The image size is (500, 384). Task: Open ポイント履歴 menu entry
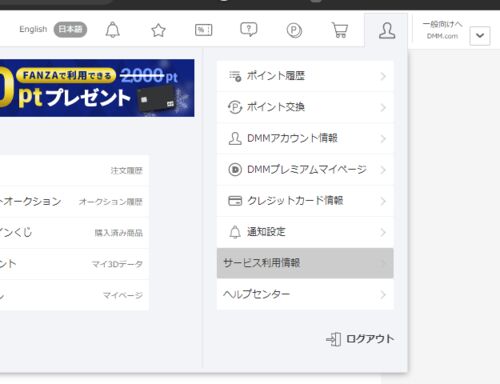(x=305, y=76)
